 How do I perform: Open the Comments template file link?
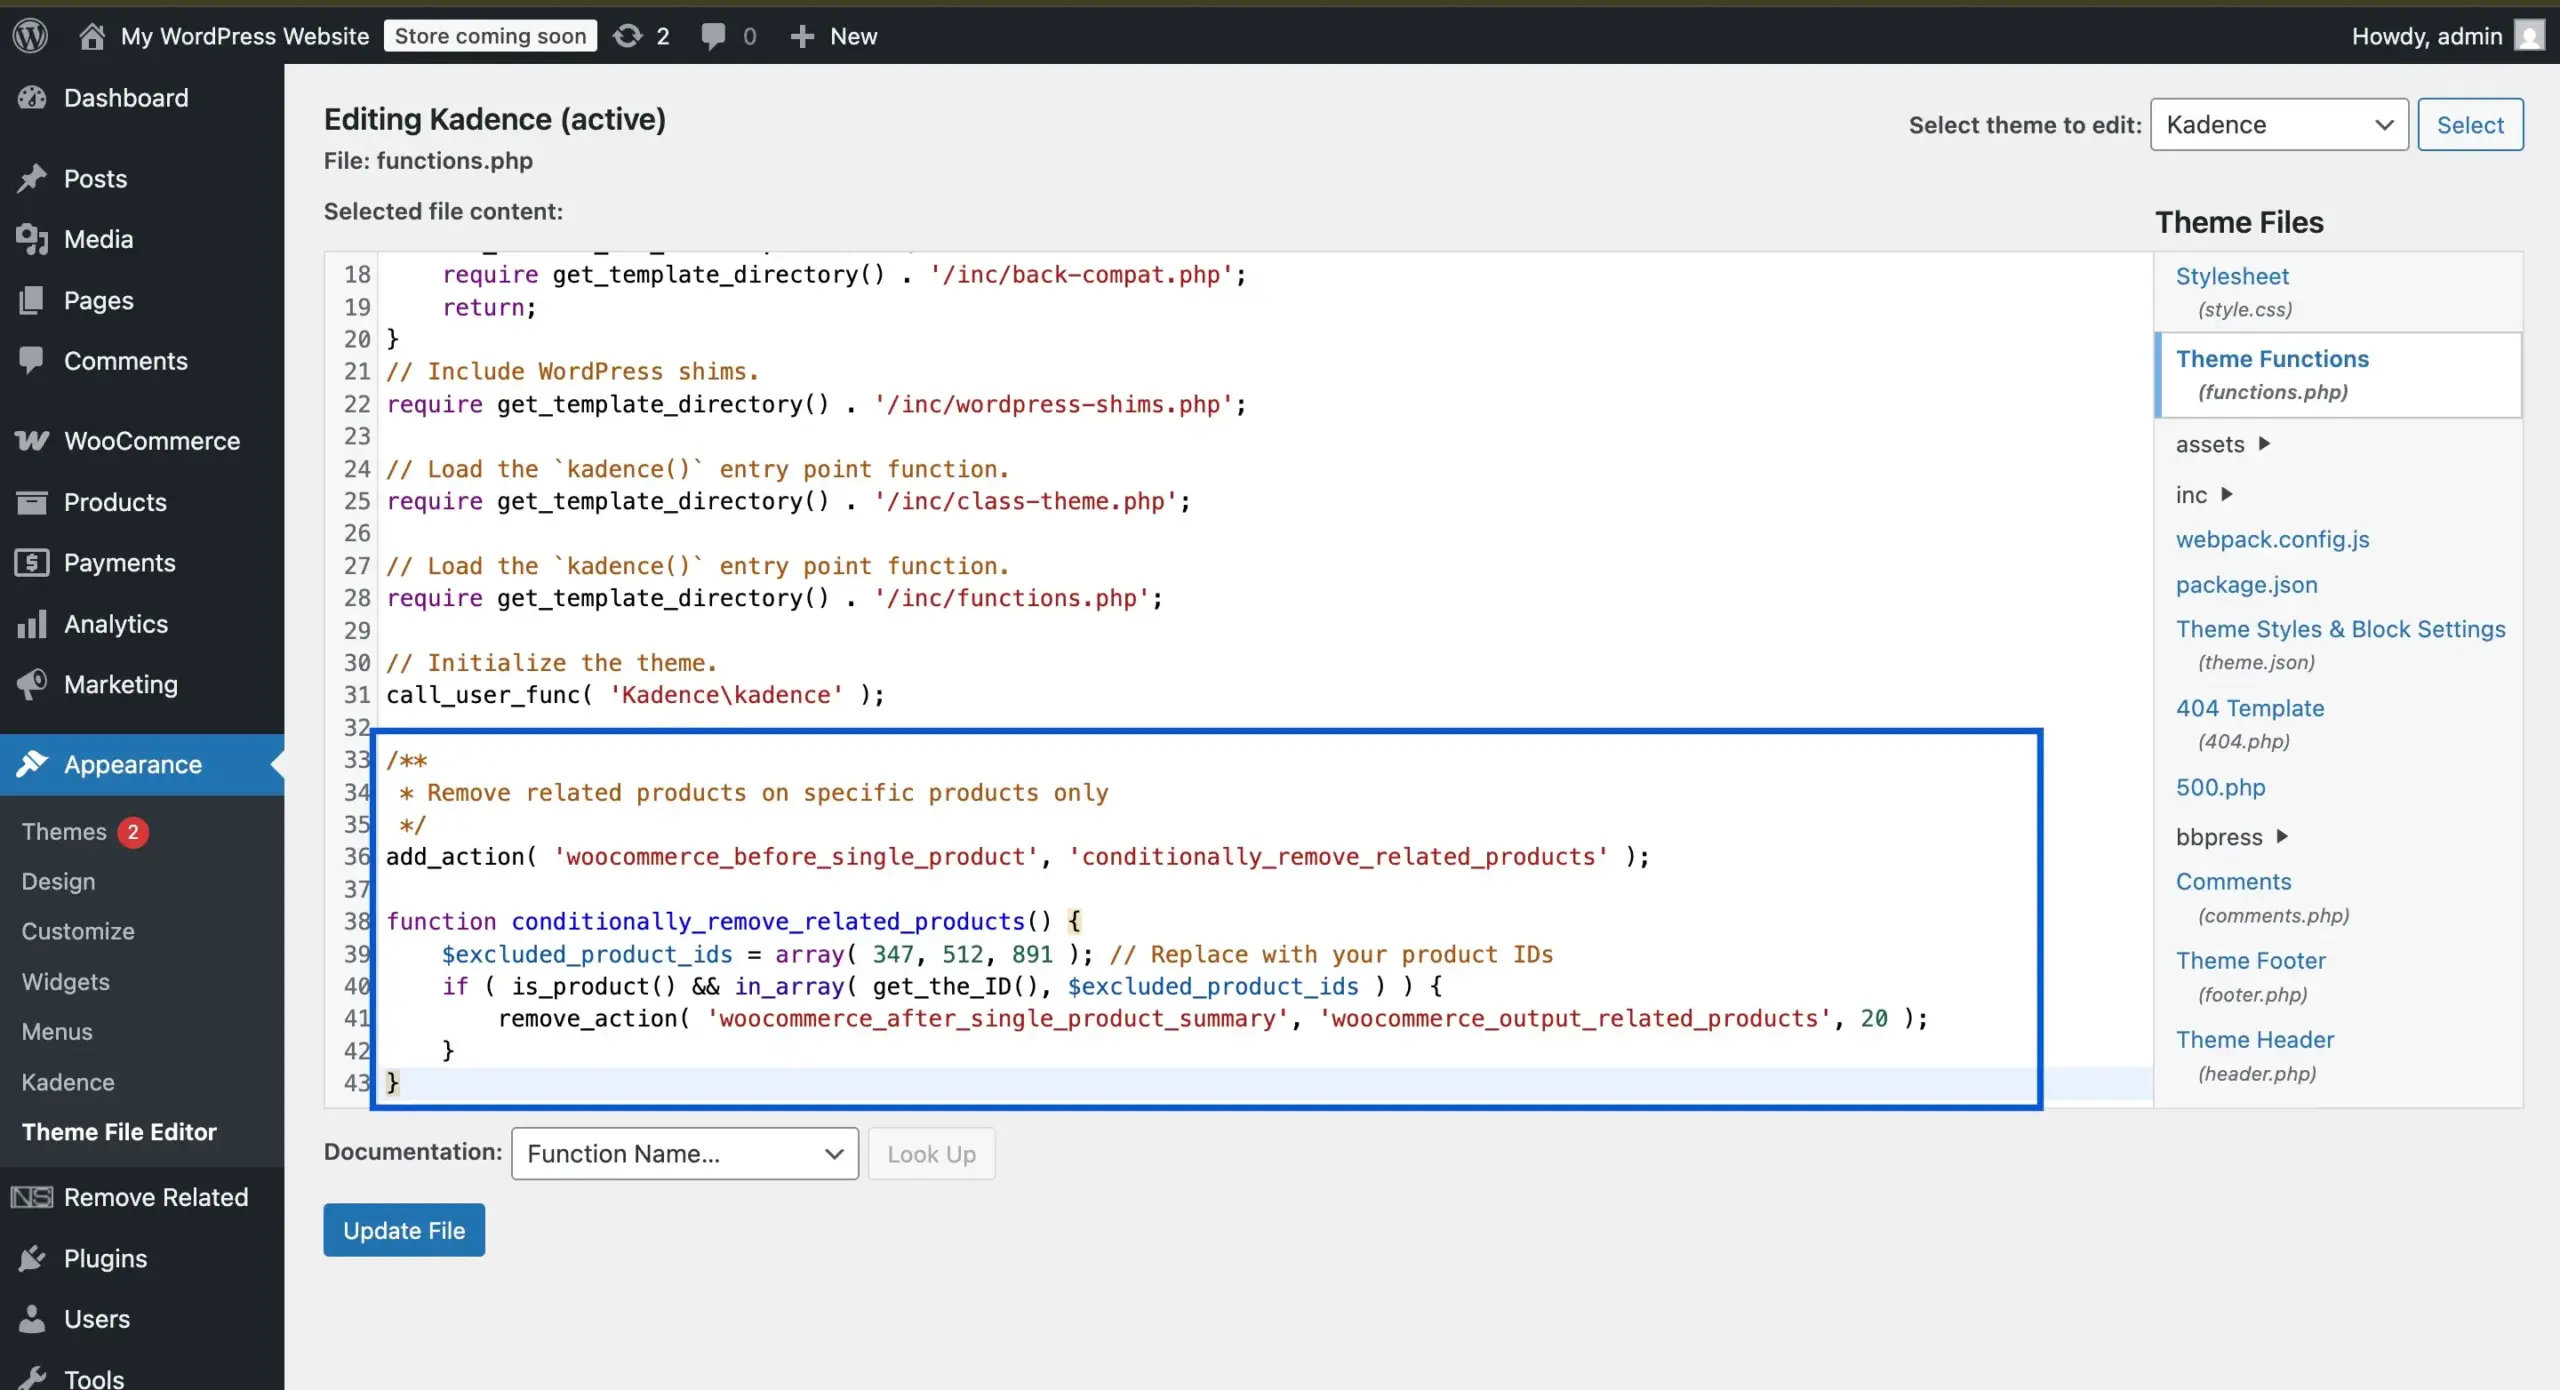pyautogui.click(x=2233, y=881)
